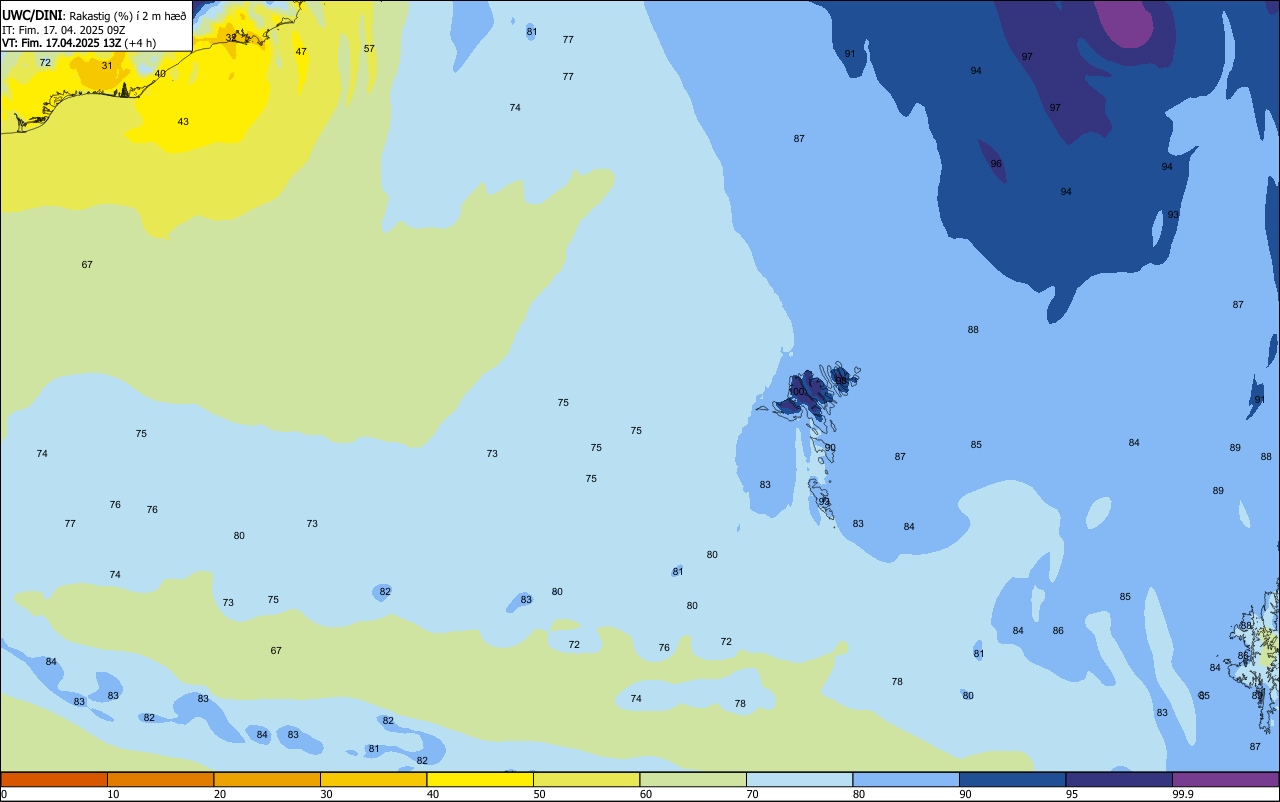Click the 'IT: Fim. 17. 04. 2025 09Z' line
The image size is (1280, 802).
click(63, 30)
